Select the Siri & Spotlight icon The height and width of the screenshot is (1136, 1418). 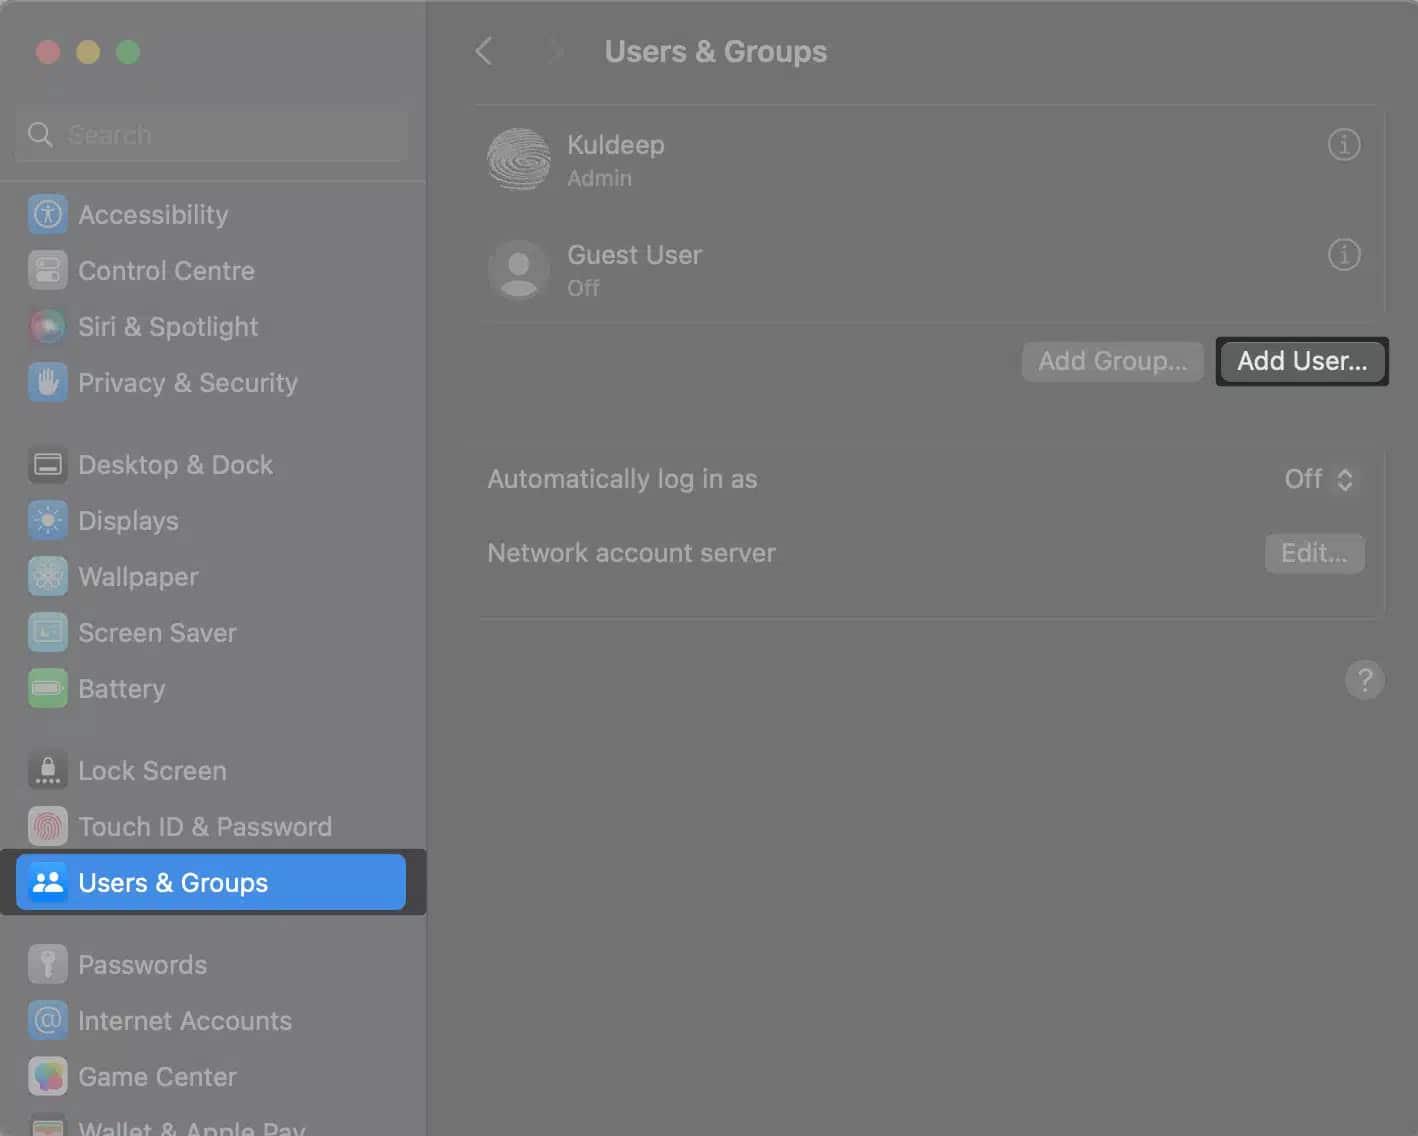[48, 326]
